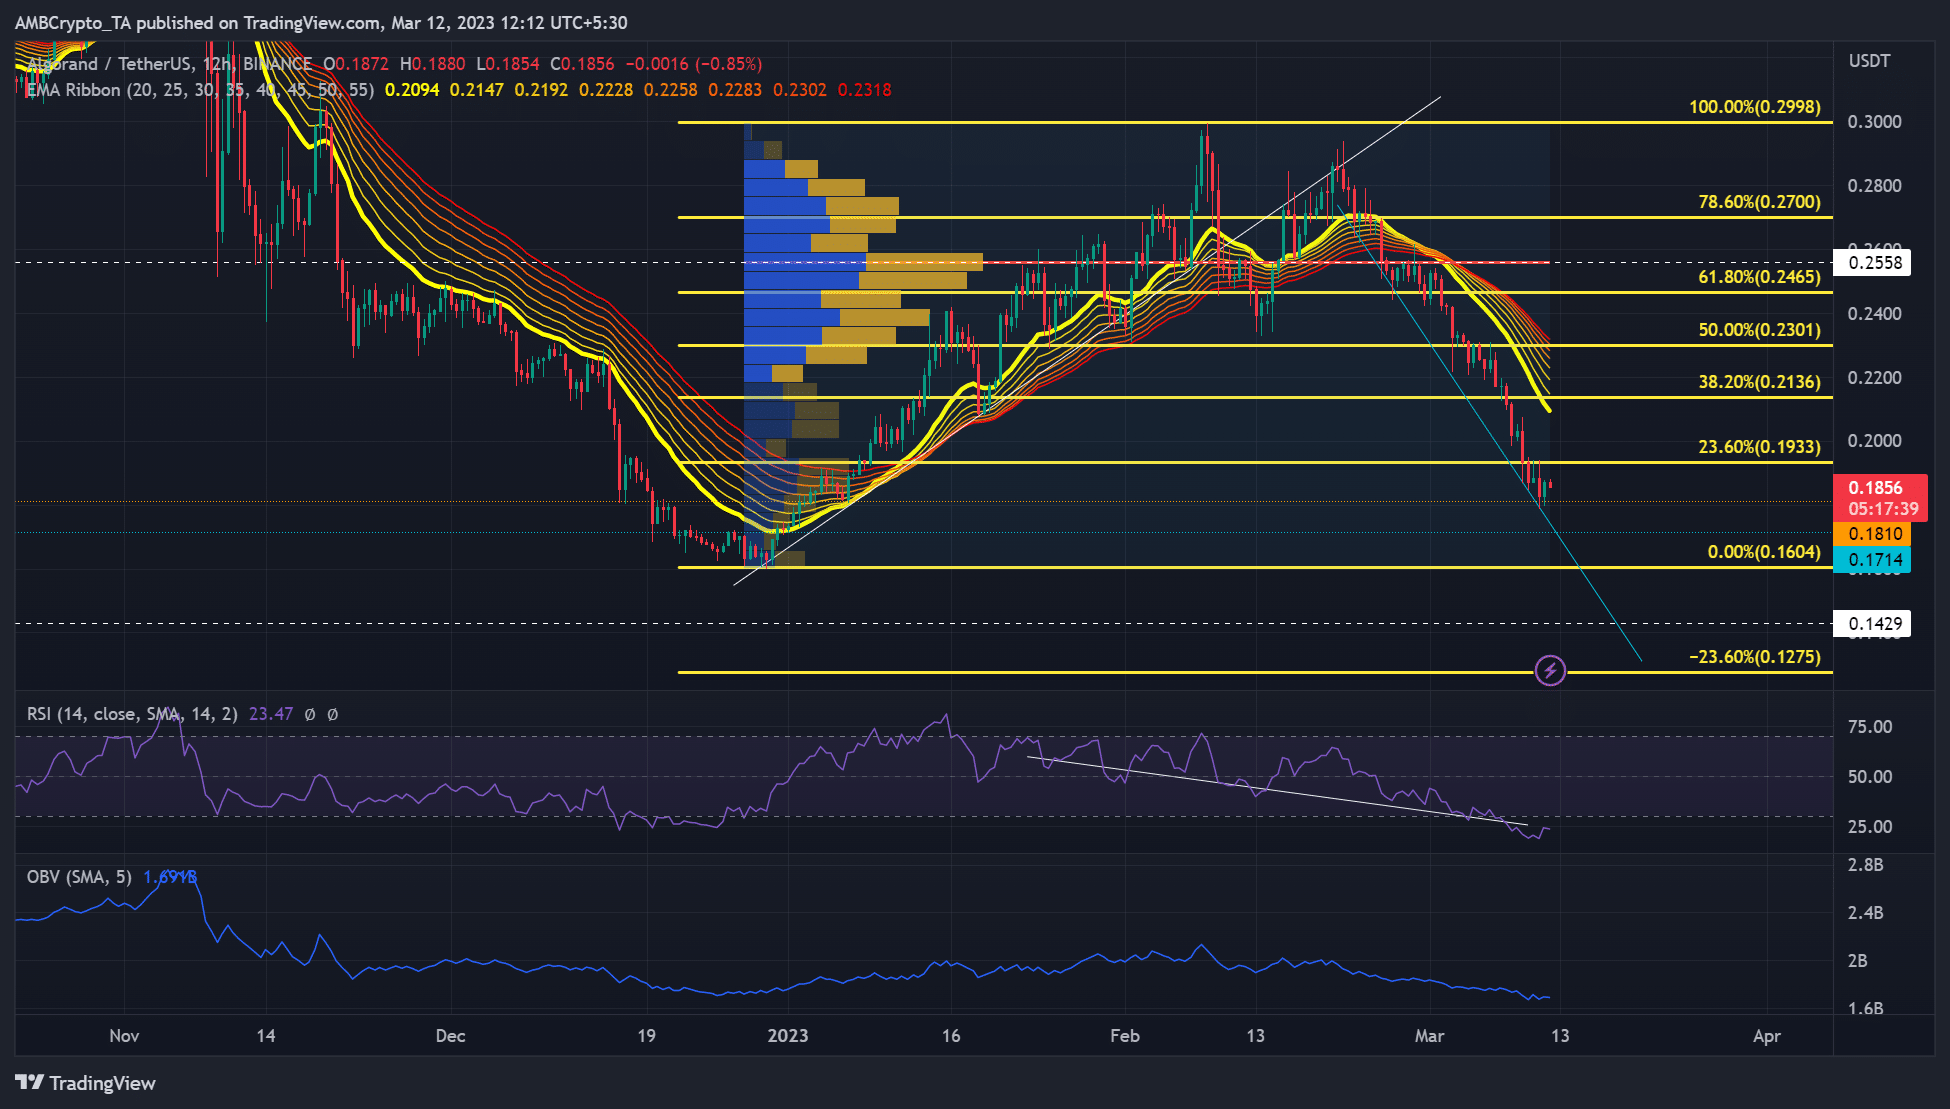Click the USDT label above the price scale
Viewport: 1950px width, 1109px height.
pyautogui.click(x=1868, y=60)
